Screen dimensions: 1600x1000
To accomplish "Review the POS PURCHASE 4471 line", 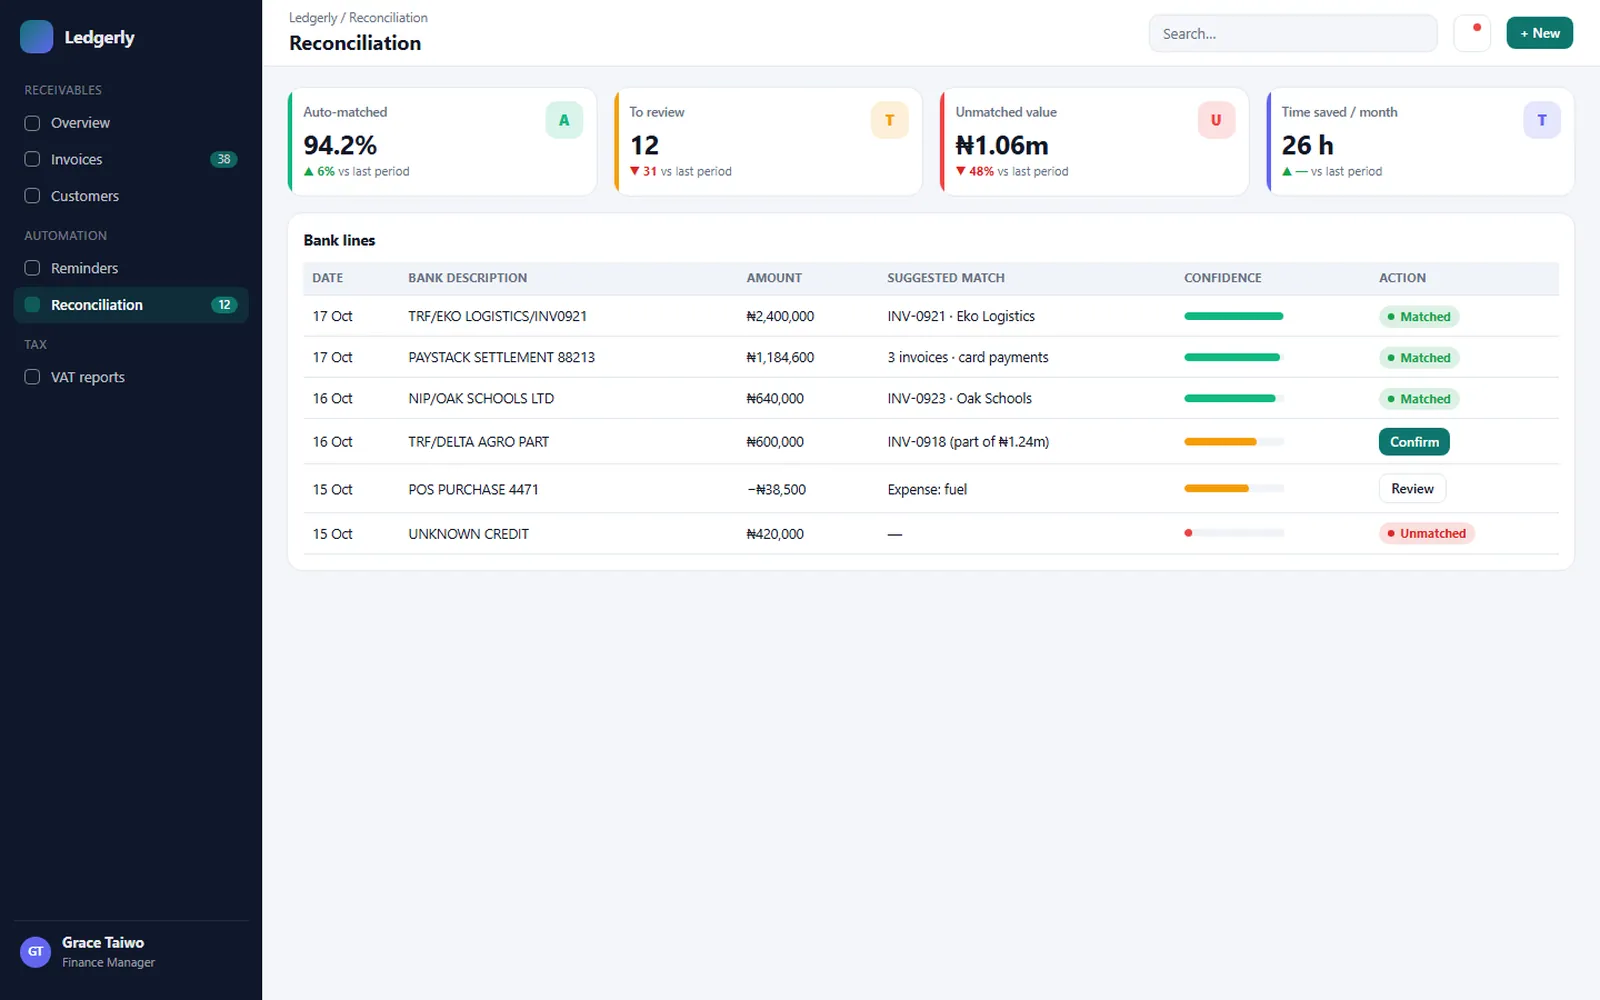I will (1412, 489).
